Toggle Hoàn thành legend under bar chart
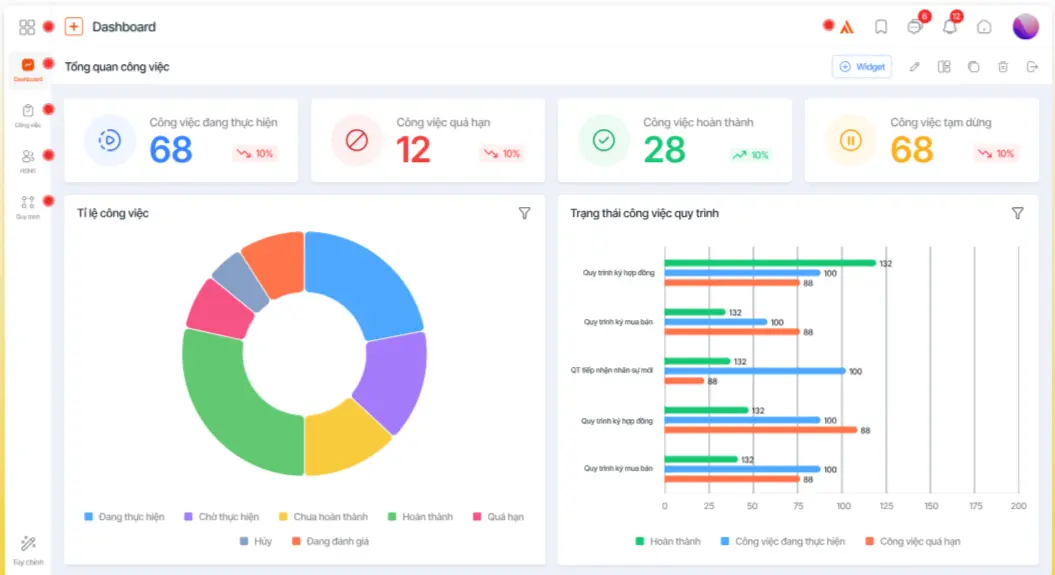Screen dimensions: 1055x575 [x=667, y=541]
